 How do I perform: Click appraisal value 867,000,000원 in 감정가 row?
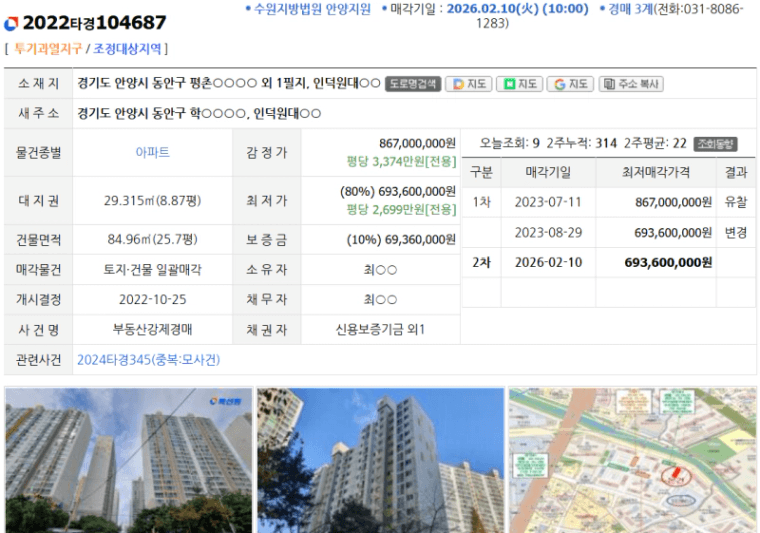click(417, 143)
